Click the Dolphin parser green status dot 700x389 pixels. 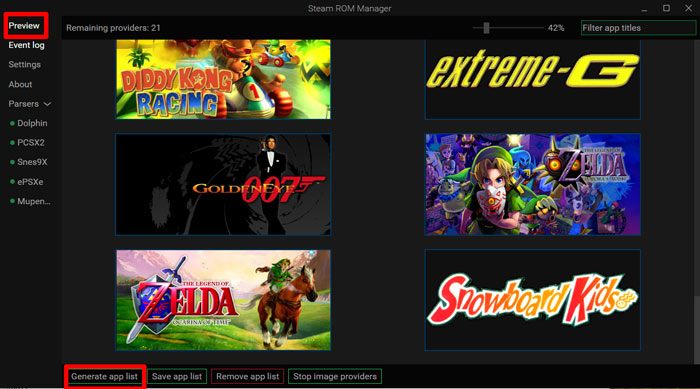tap(12, 123)
